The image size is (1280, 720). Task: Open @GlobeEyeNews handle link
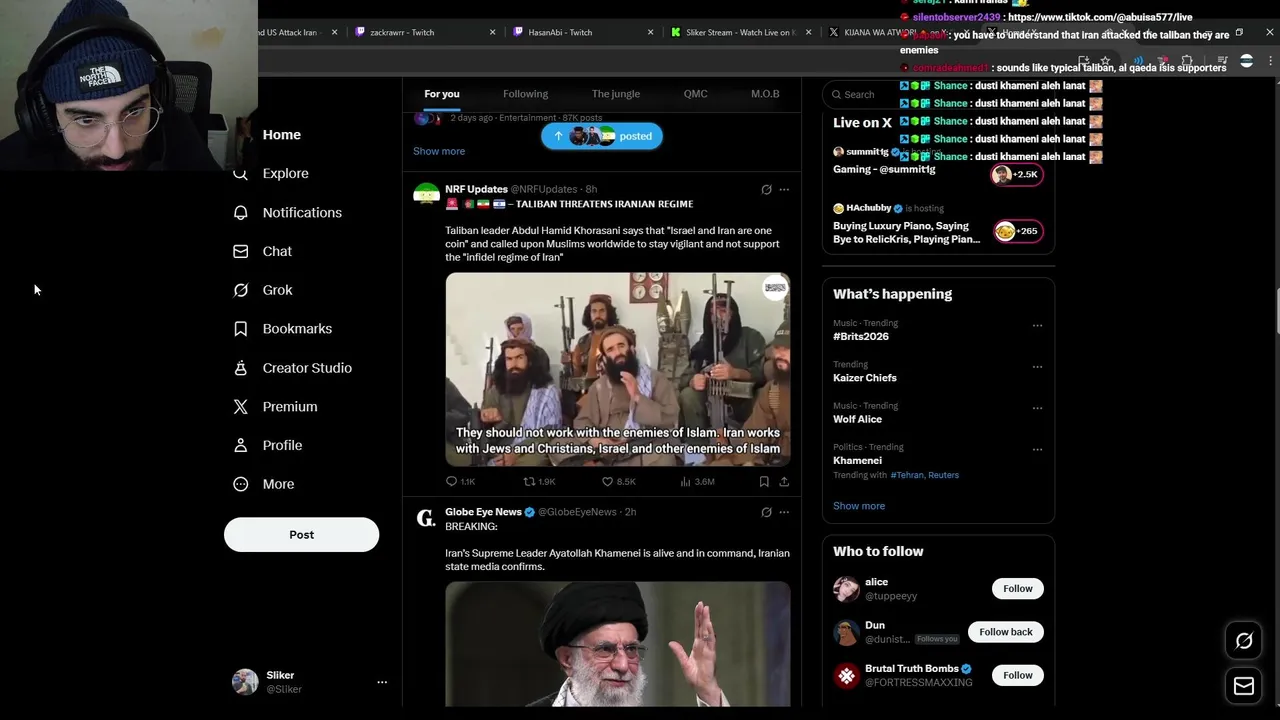tap(577, 512)
